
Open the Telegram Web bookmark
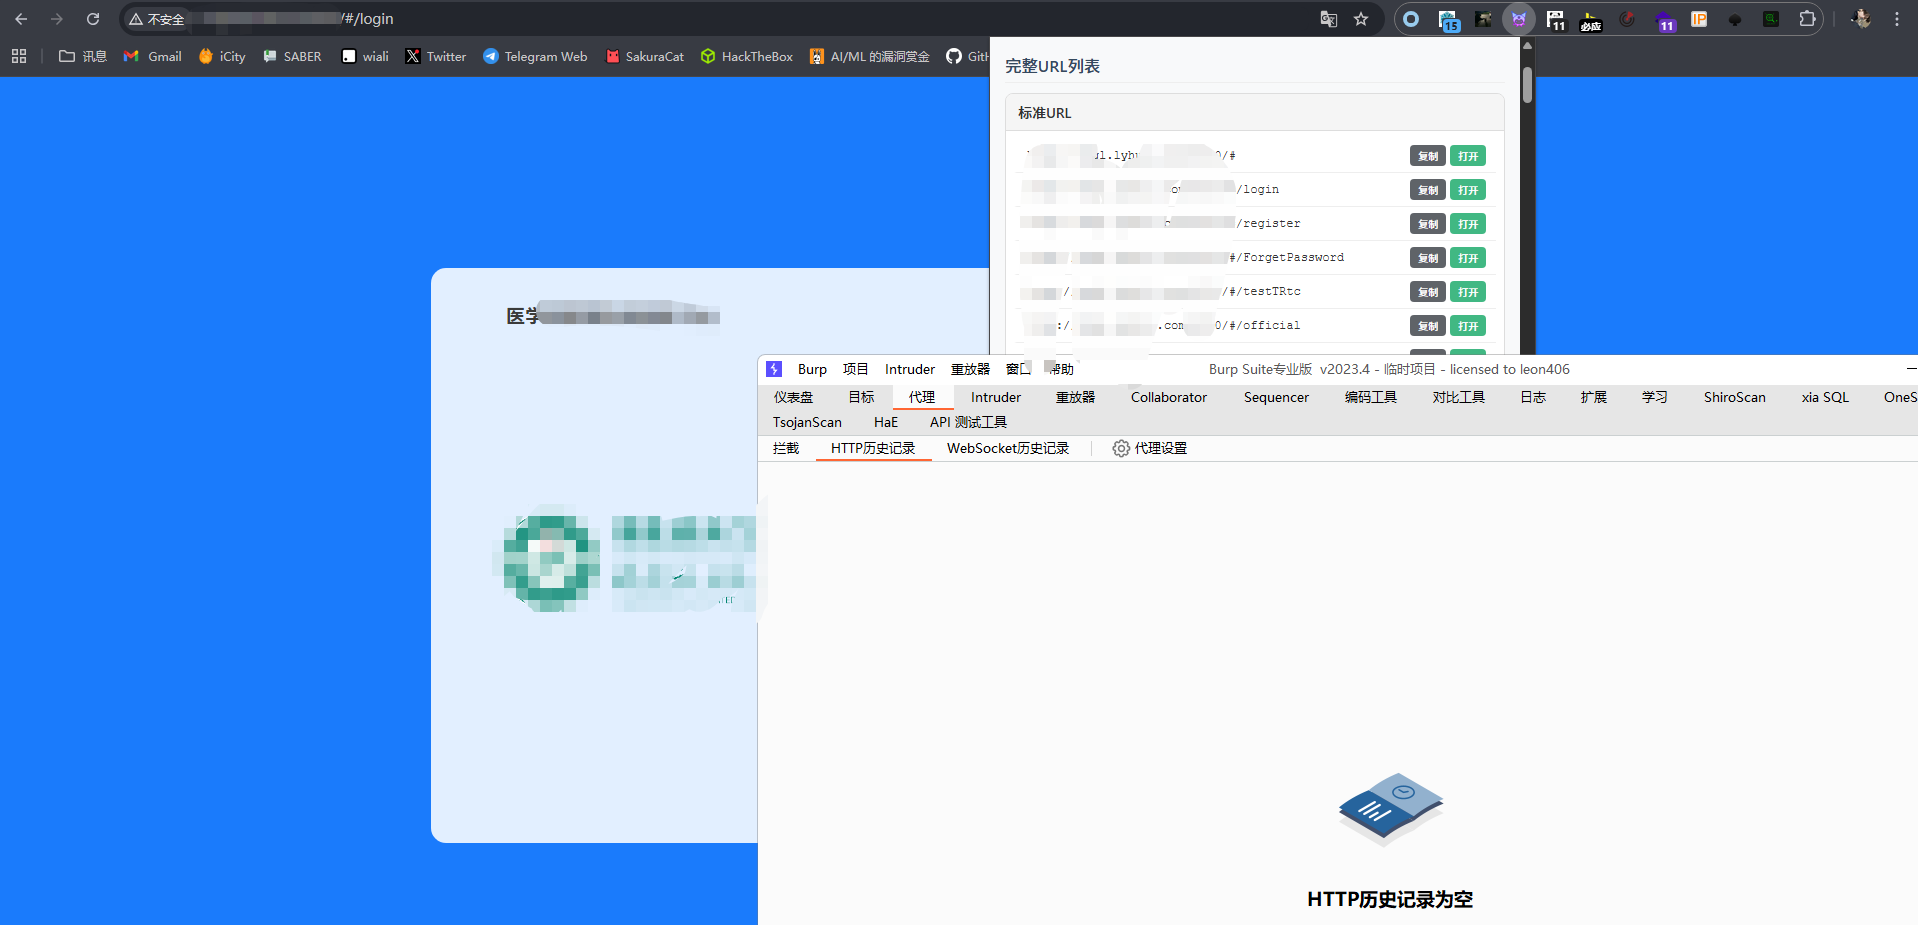(x=535, y=56)
